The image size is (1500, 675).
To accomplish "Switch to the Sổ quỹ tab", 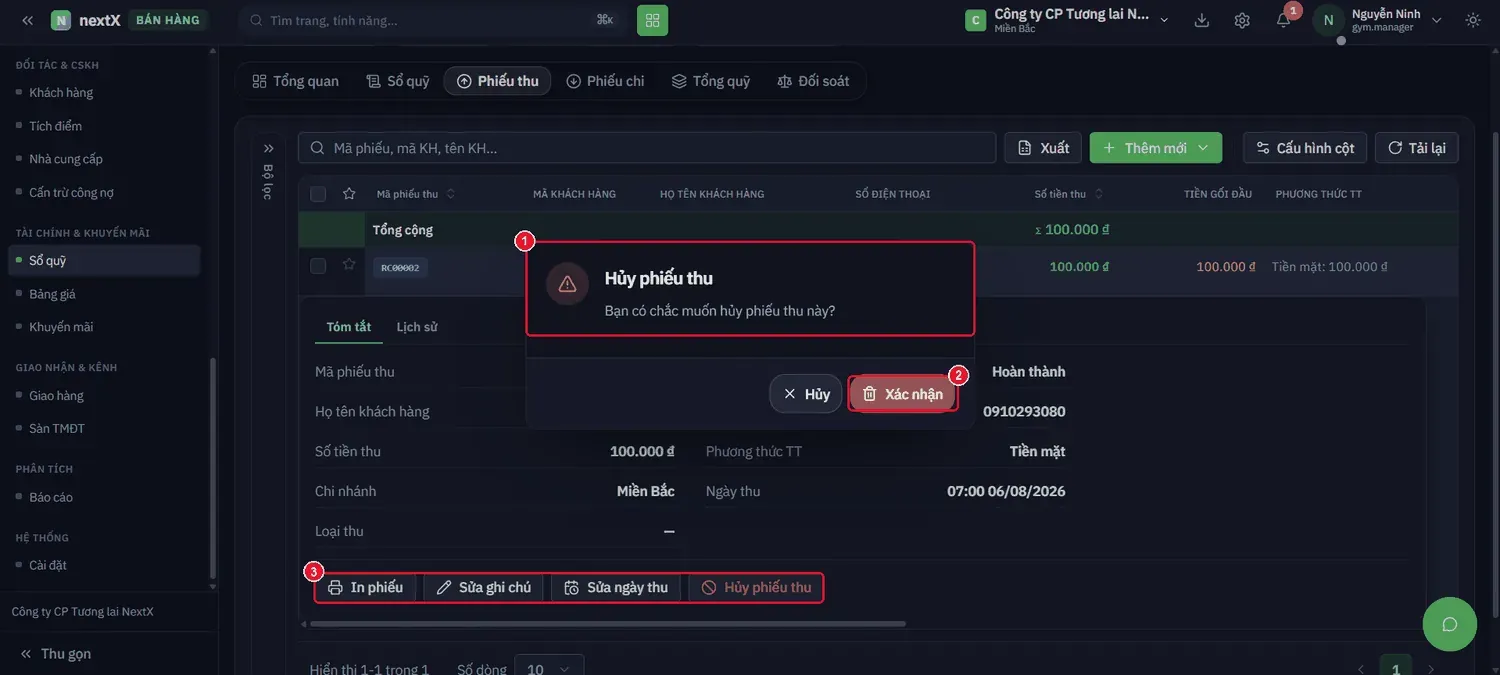I will pos(398,81).
